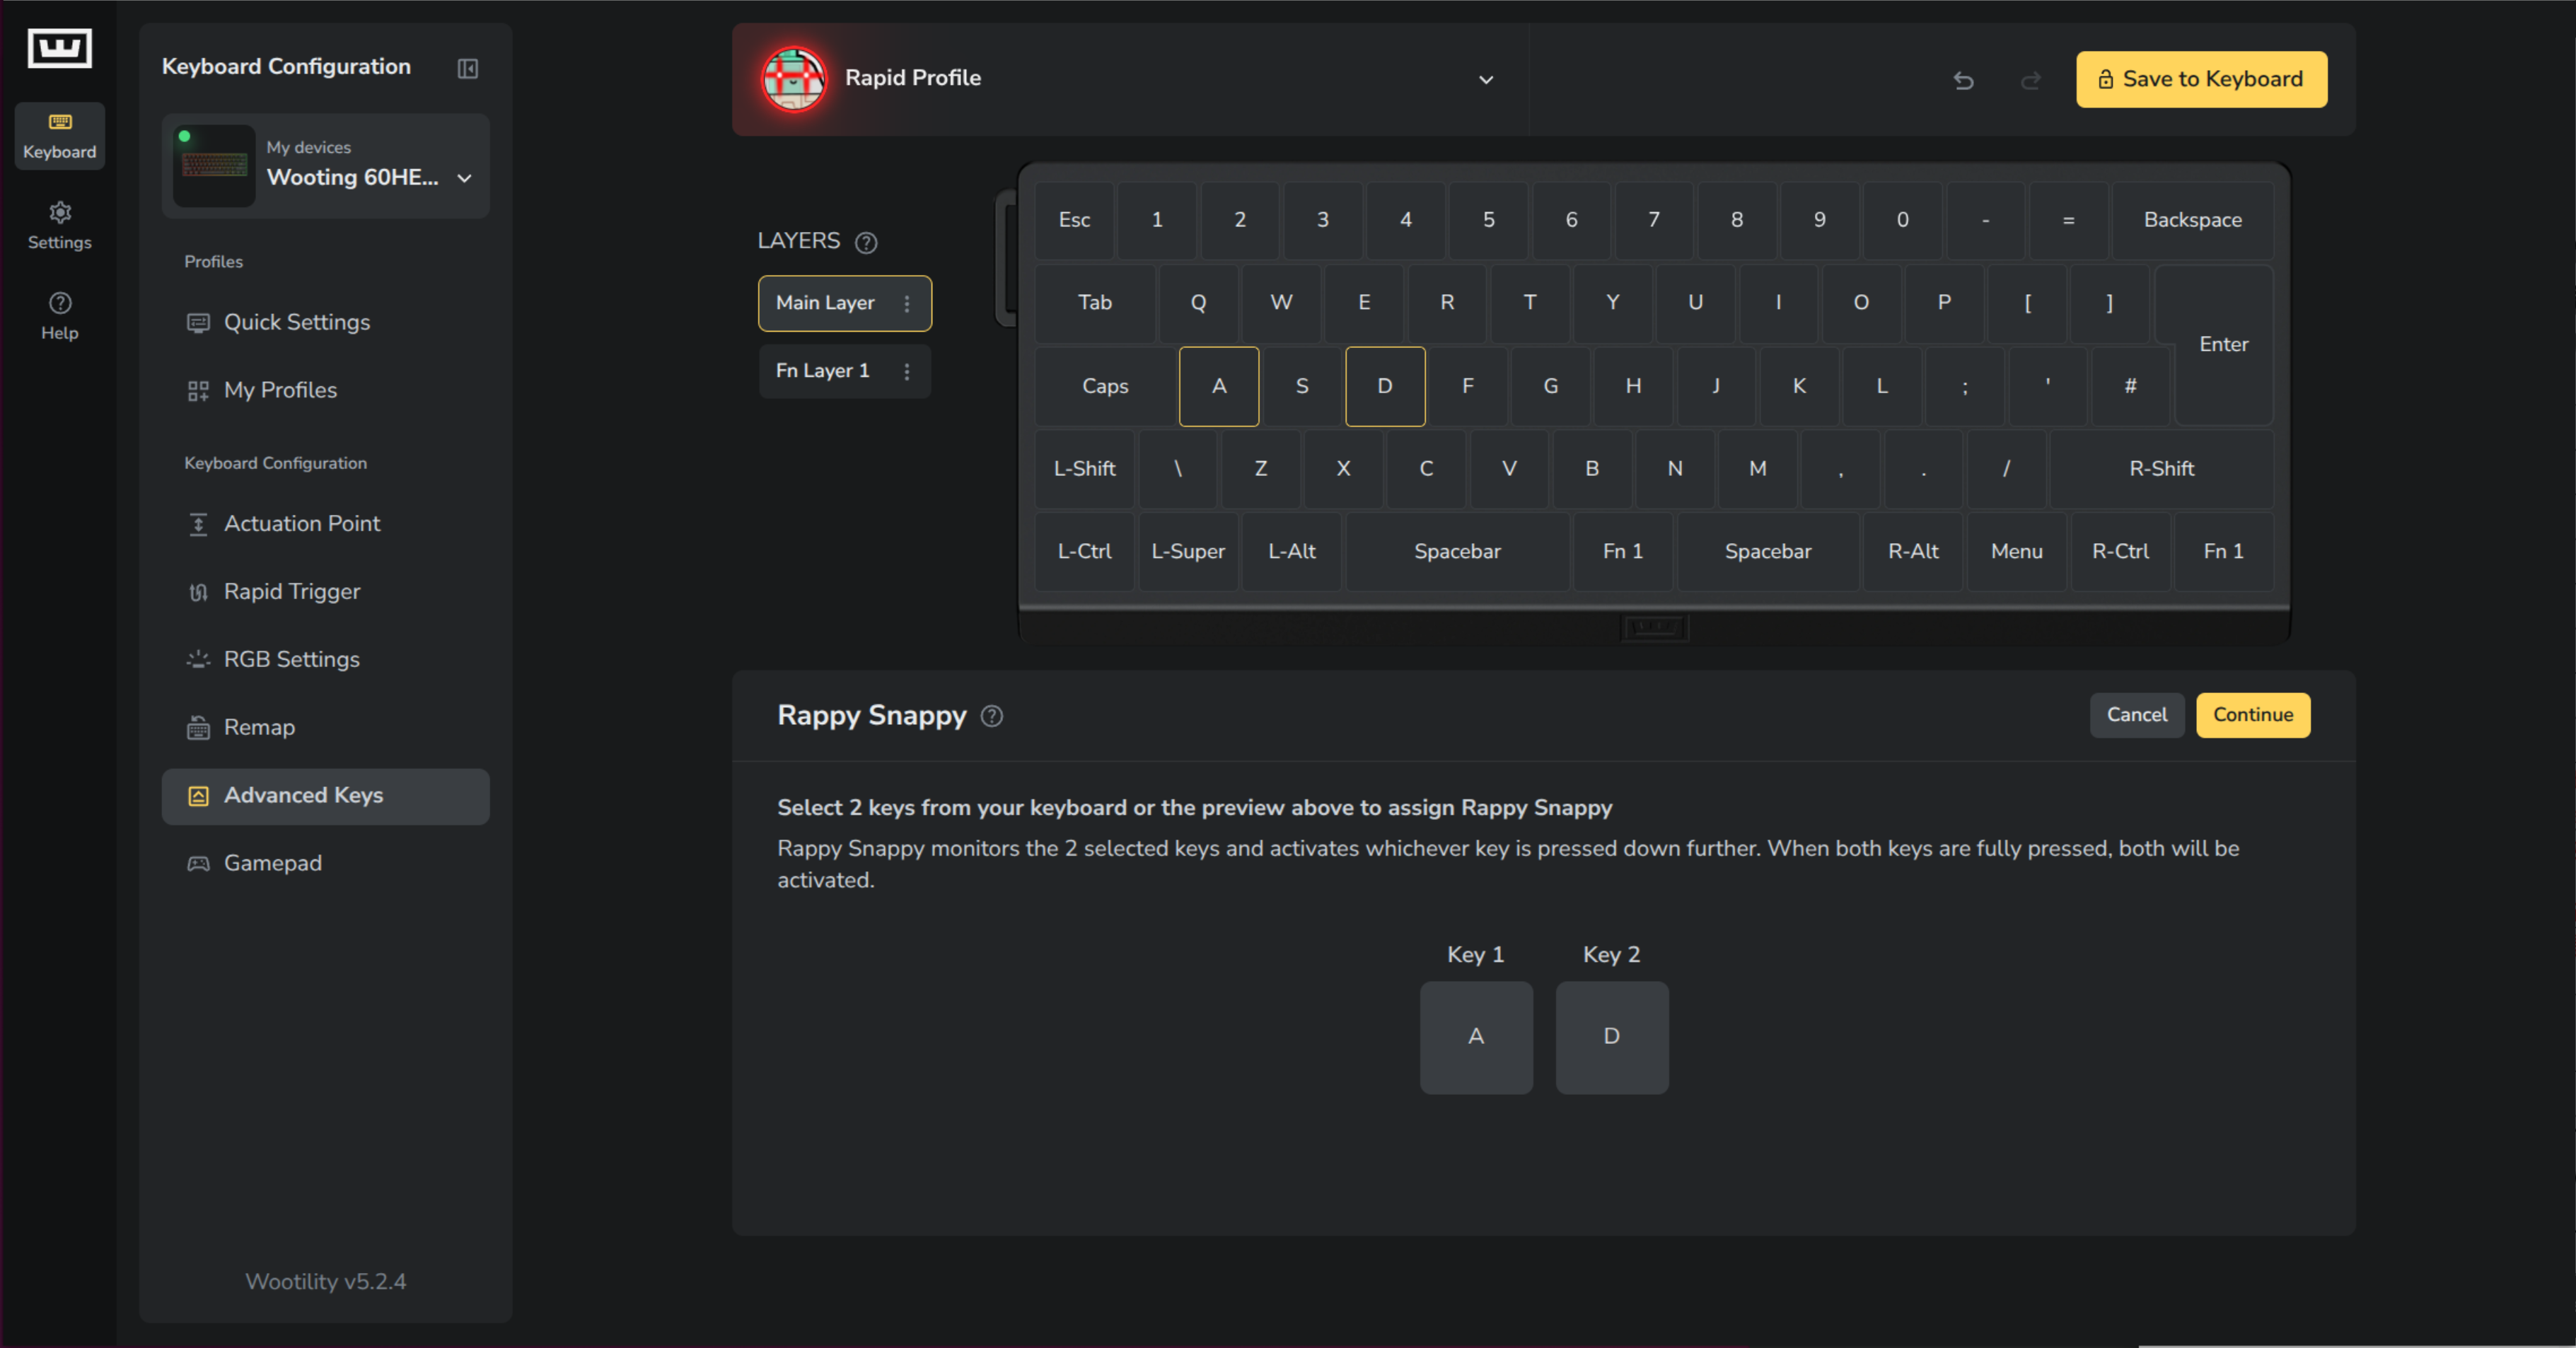Continue the Rappy Snappy assignment

(x=2252, y=715)
